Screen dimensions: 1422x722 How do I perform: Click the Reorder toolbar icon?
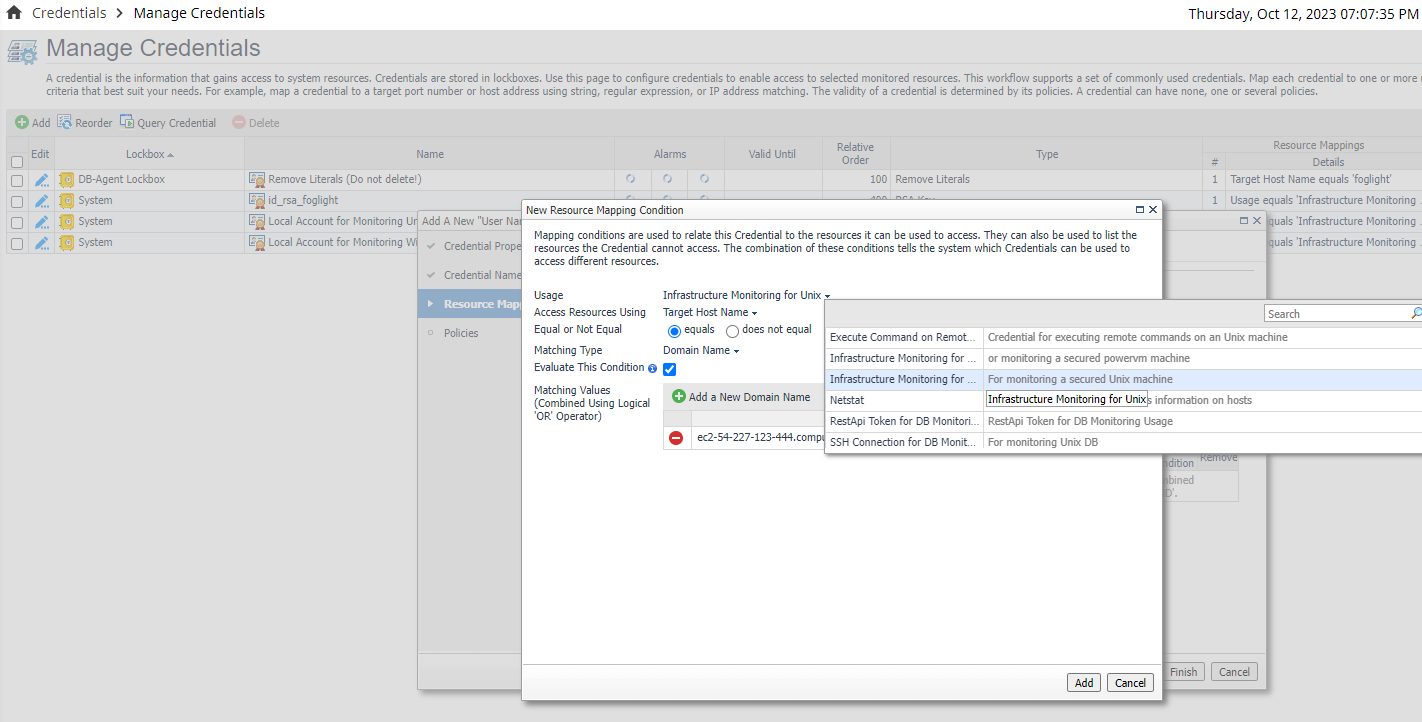coord(65,122)
